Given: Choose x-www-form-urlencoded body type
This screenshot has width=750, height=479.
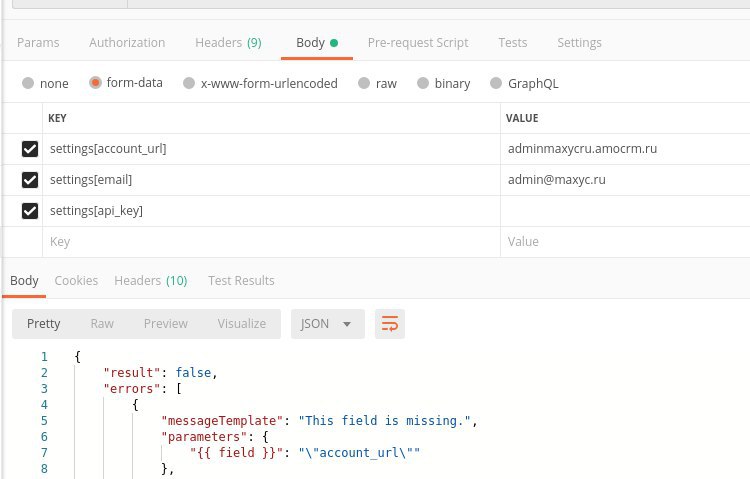Looking at the screenshot, I should [189, 83].
